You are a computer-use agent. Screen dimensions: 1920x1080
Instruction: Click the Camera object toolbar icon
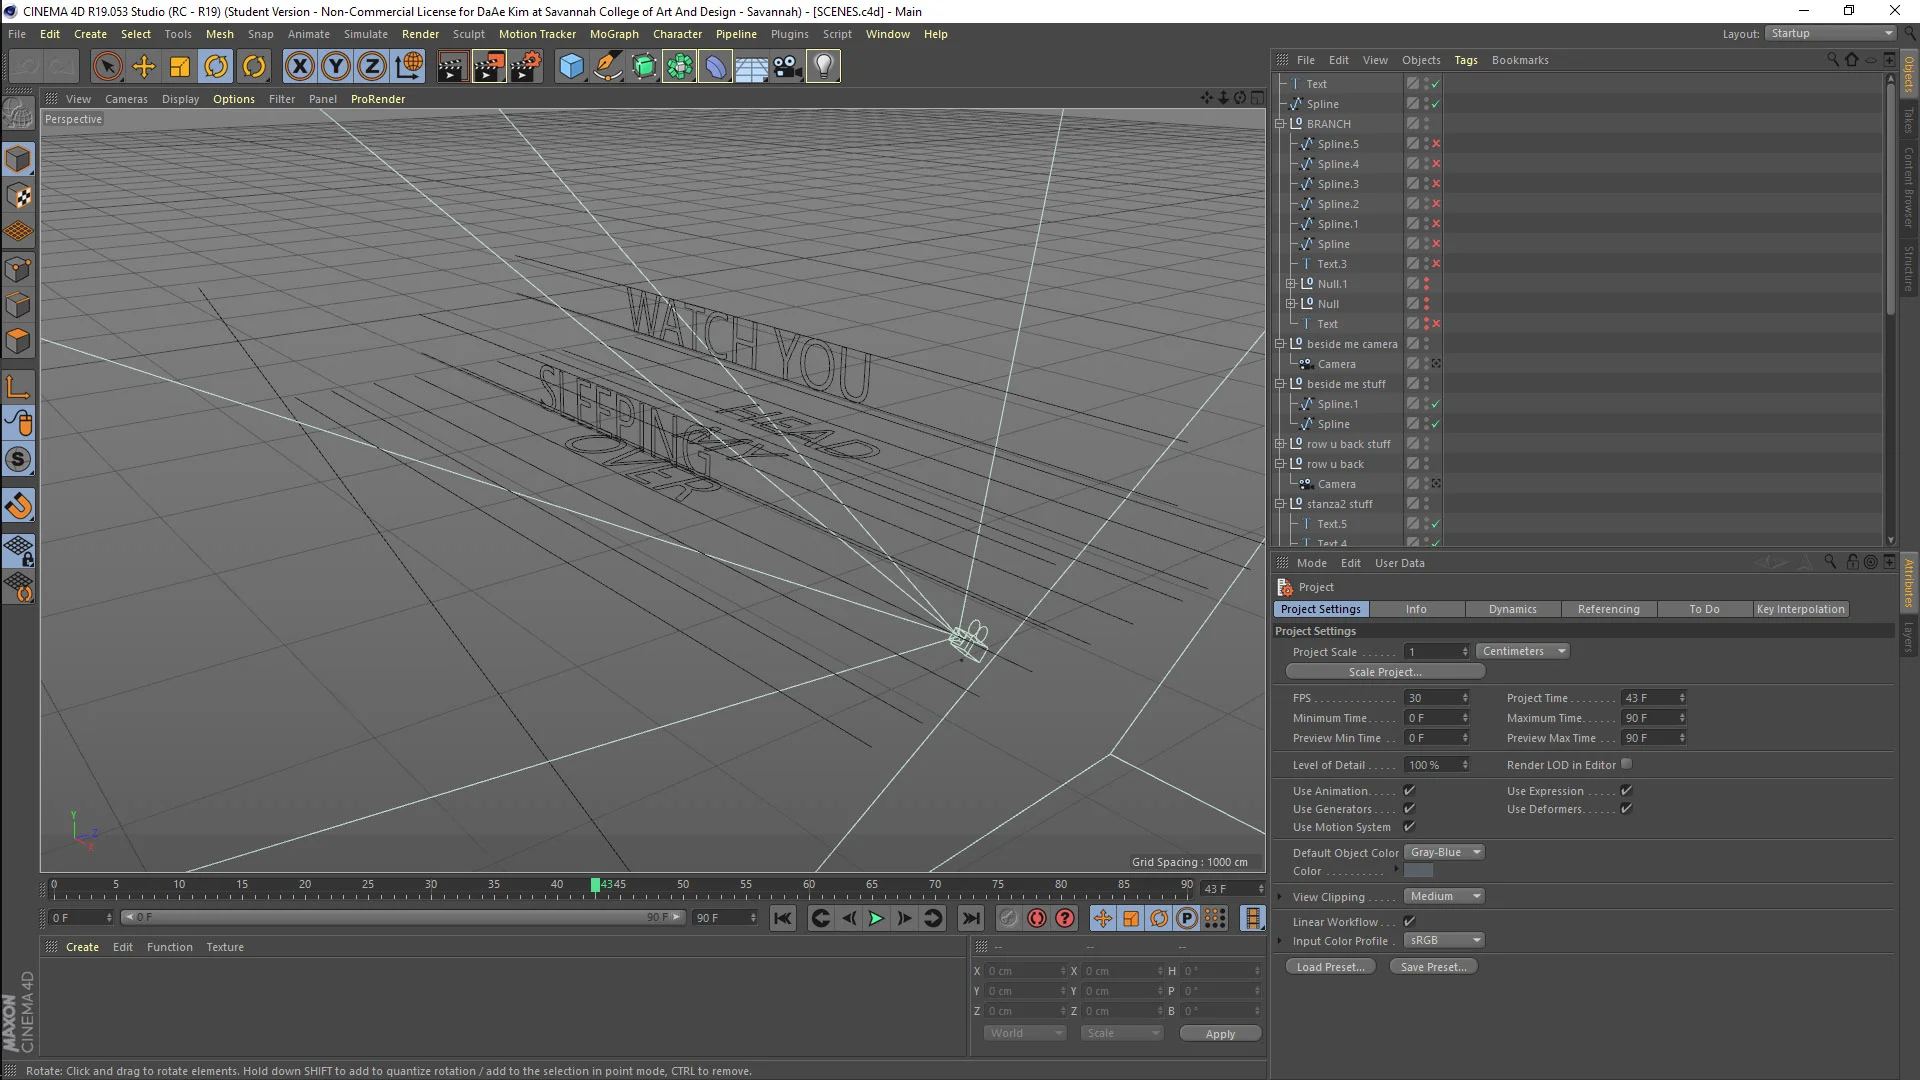(x=787, y=67)
